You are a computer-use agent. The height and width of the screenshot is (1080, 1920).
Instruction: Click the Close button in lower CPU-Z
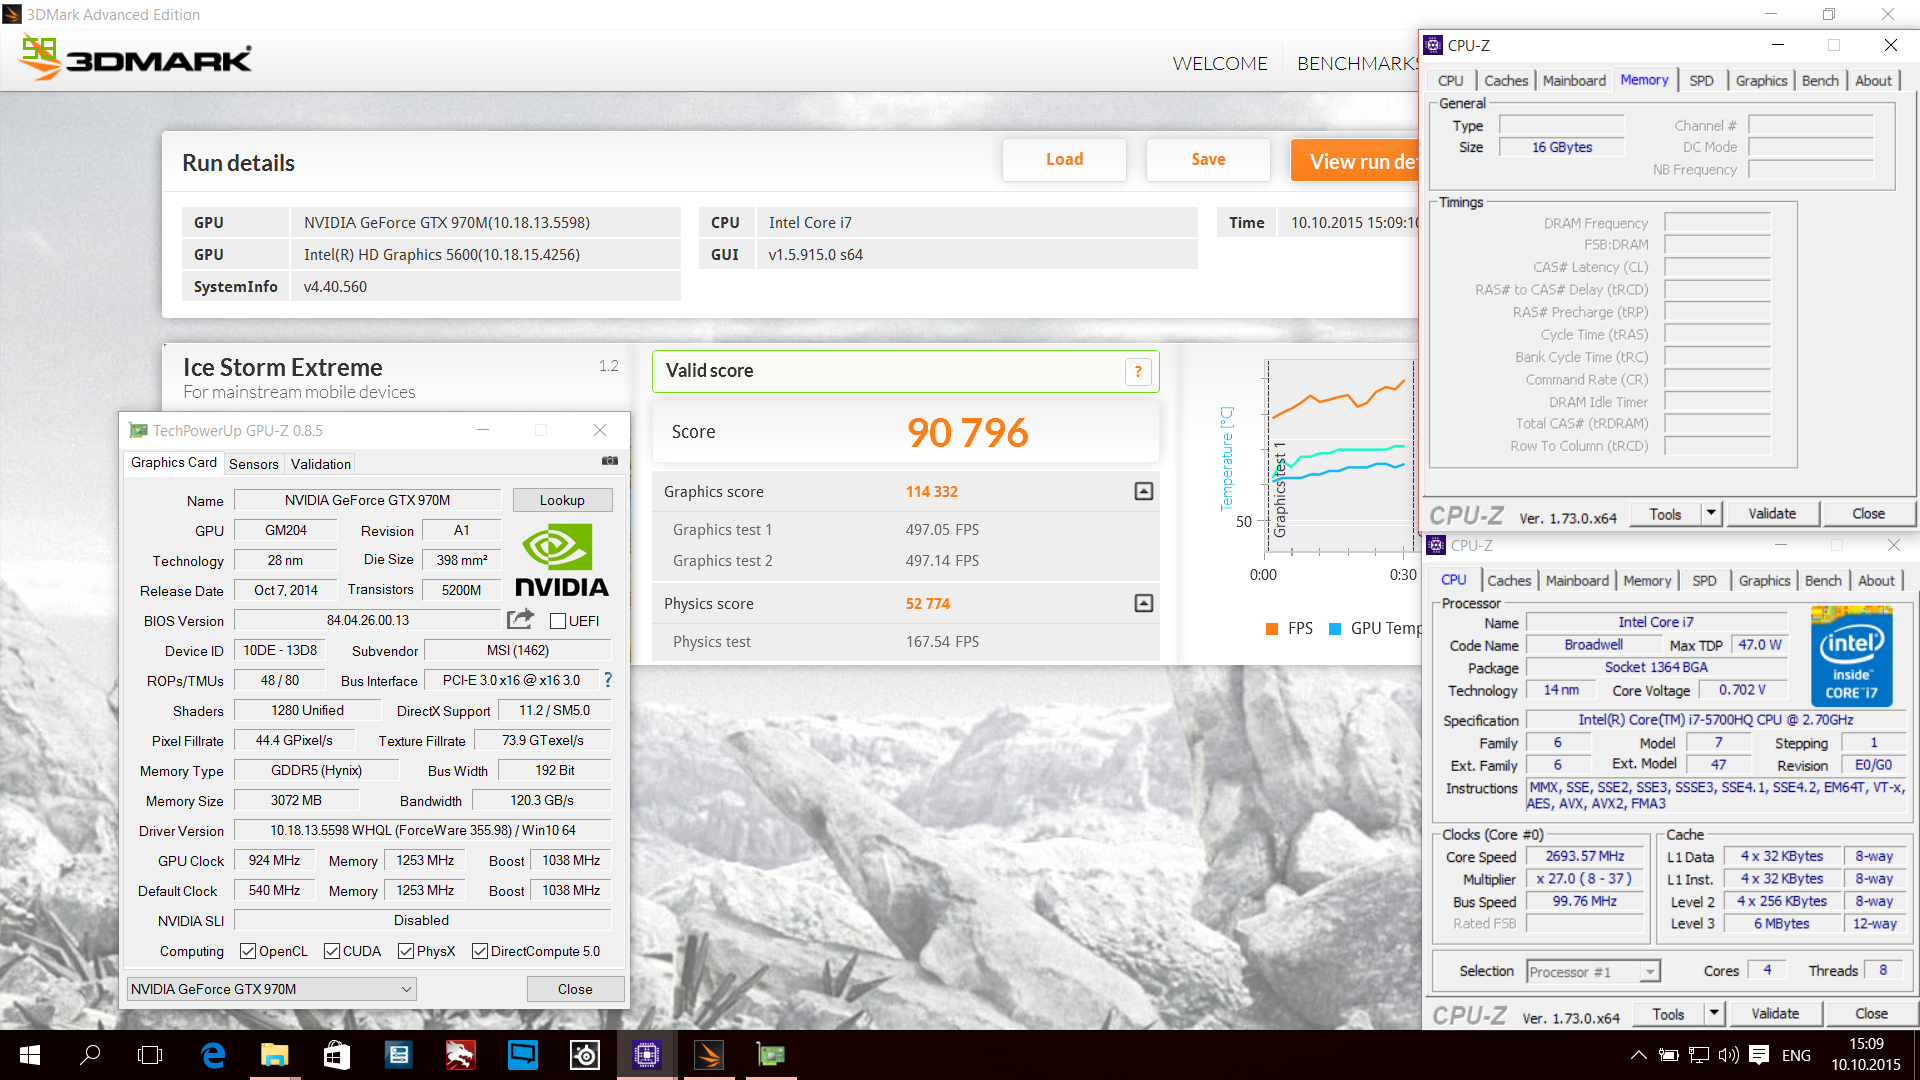pyautogui.click(x=1871, y=1014)
